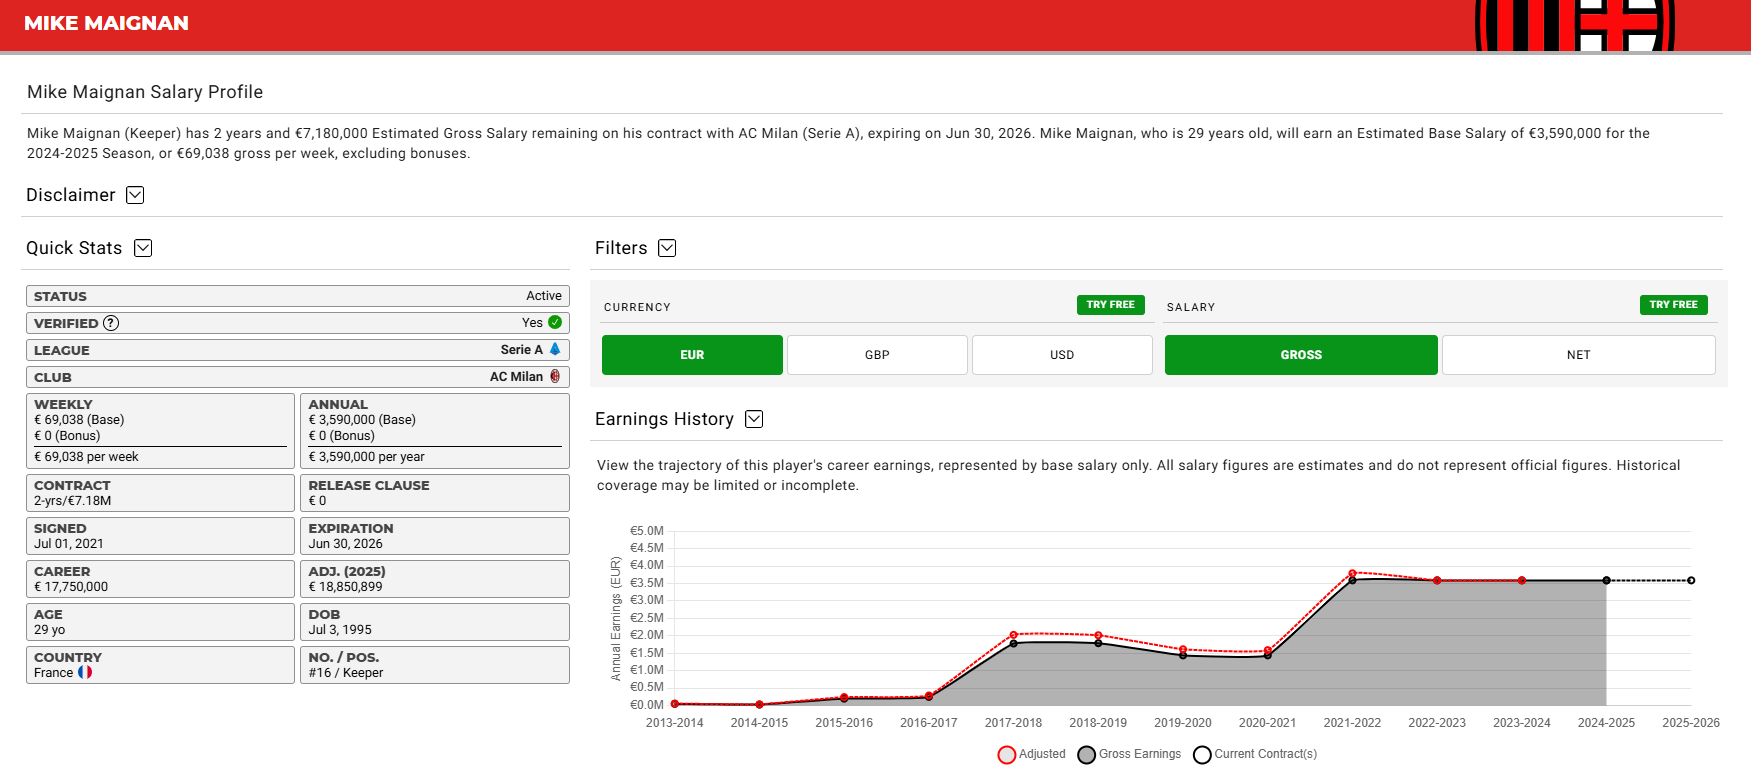Switch currency to USD

click(1062, 355)
